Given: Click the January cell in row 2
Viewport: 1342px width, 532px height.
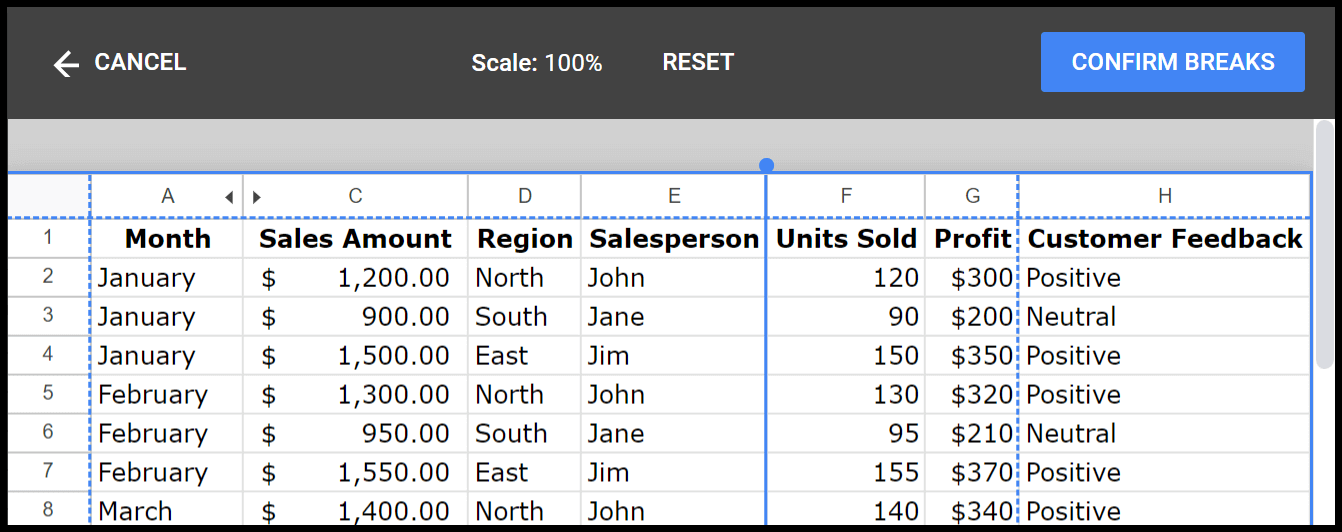Looking at the screenshot, I should [167, 277].
